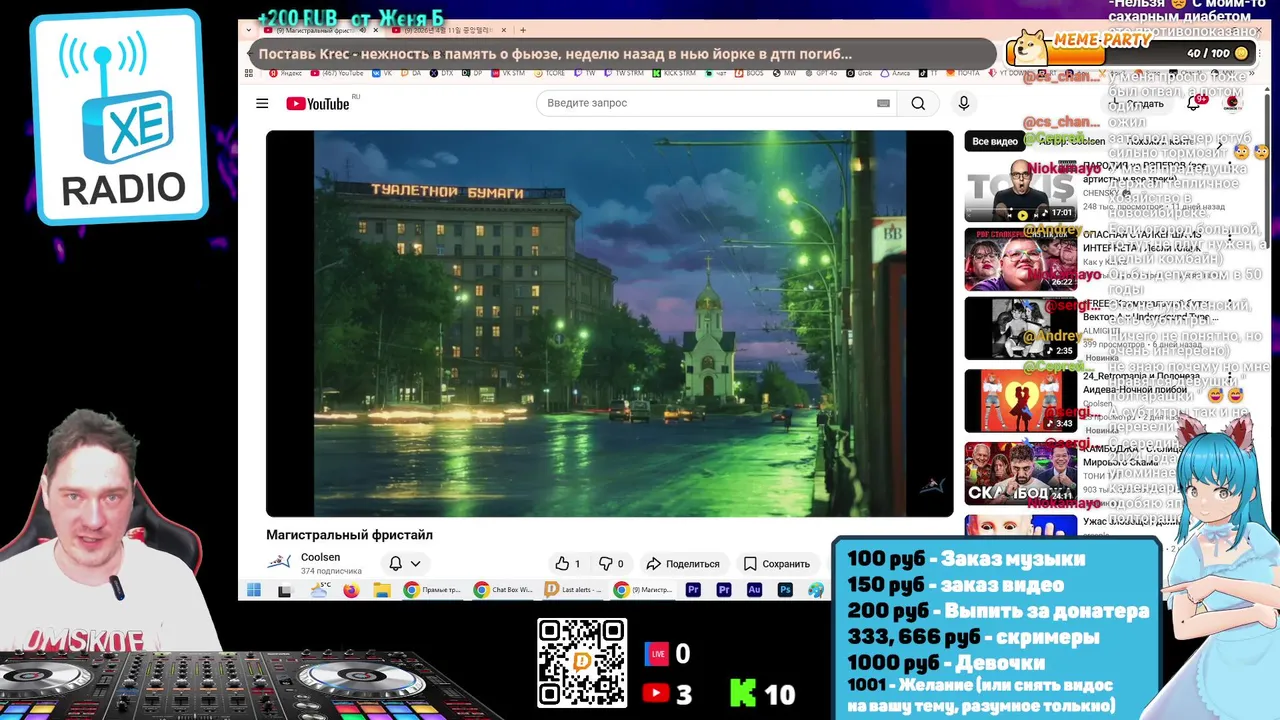Open the Windows Start menu
The width and height of the screenshot is (1280, 720).
pos(254,590)
